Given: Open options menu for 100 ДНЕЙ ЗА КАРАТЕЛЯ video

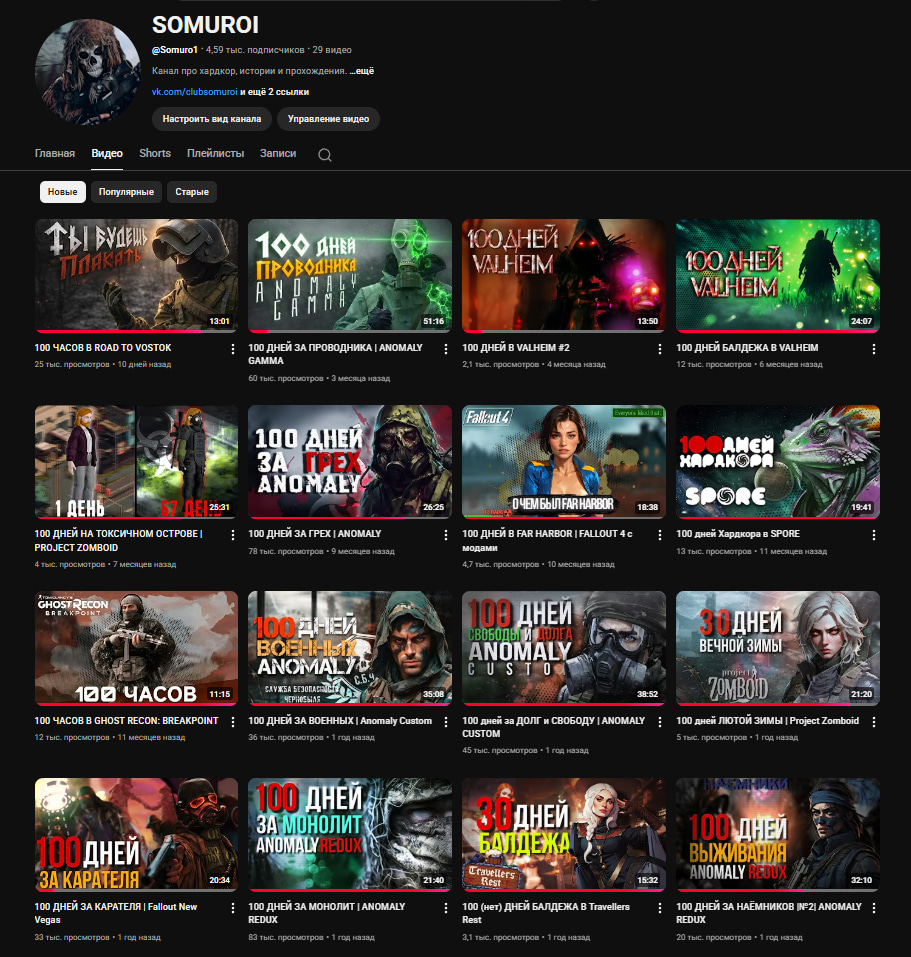Looking at the screenshot, I should coord(232,908).
